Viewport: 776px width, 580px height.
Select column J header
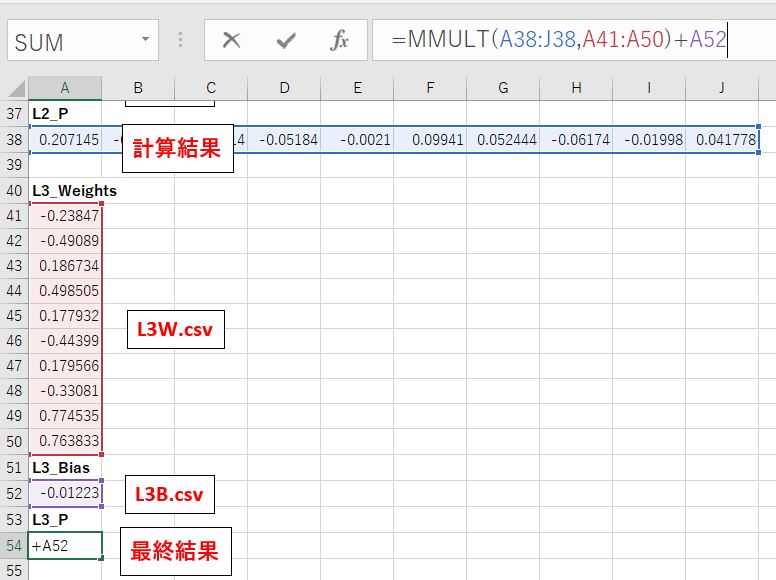point(722,88)
